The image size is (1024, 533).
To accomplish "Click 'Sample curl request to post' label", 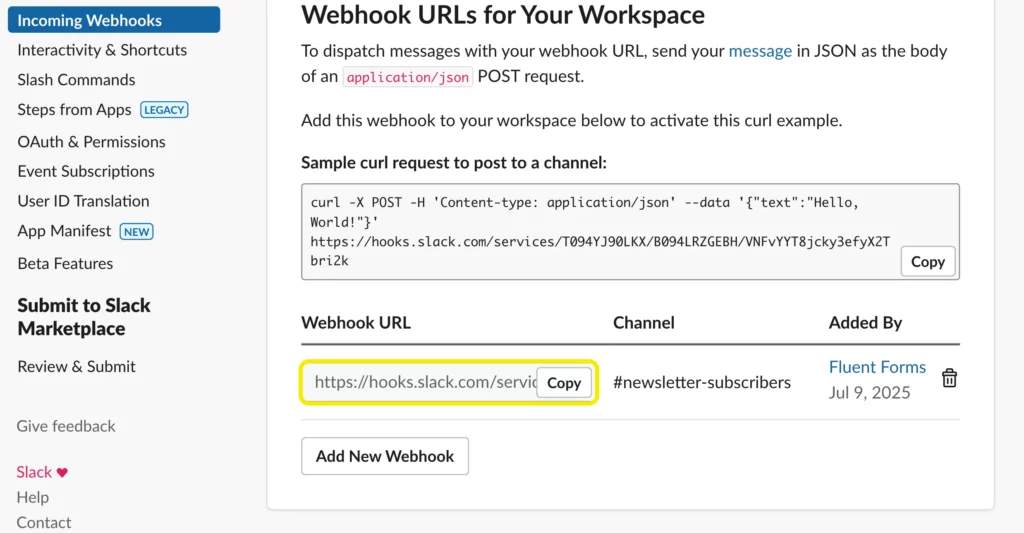I will click(x=454, y=163).
